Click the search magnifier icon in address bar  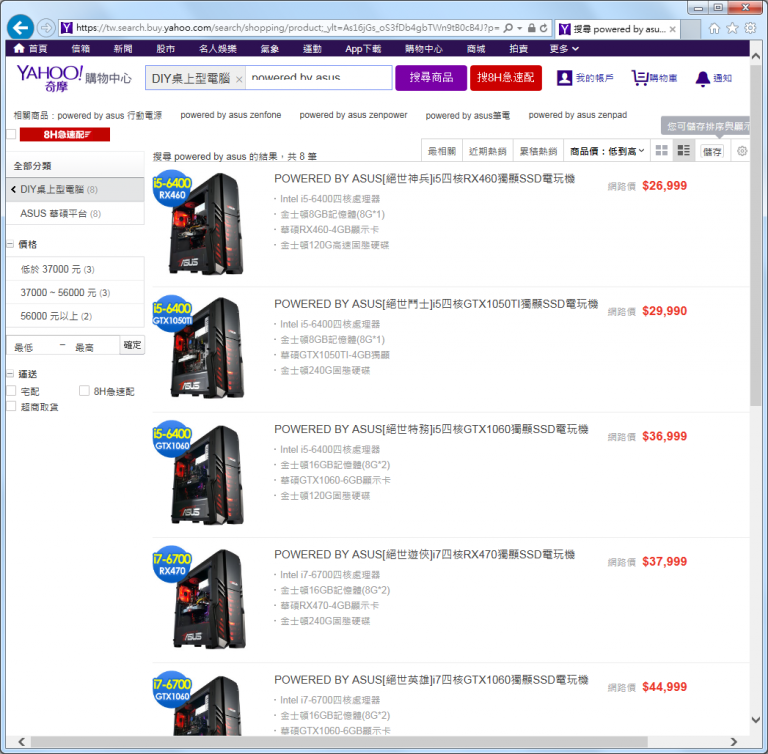coord(508,28)
